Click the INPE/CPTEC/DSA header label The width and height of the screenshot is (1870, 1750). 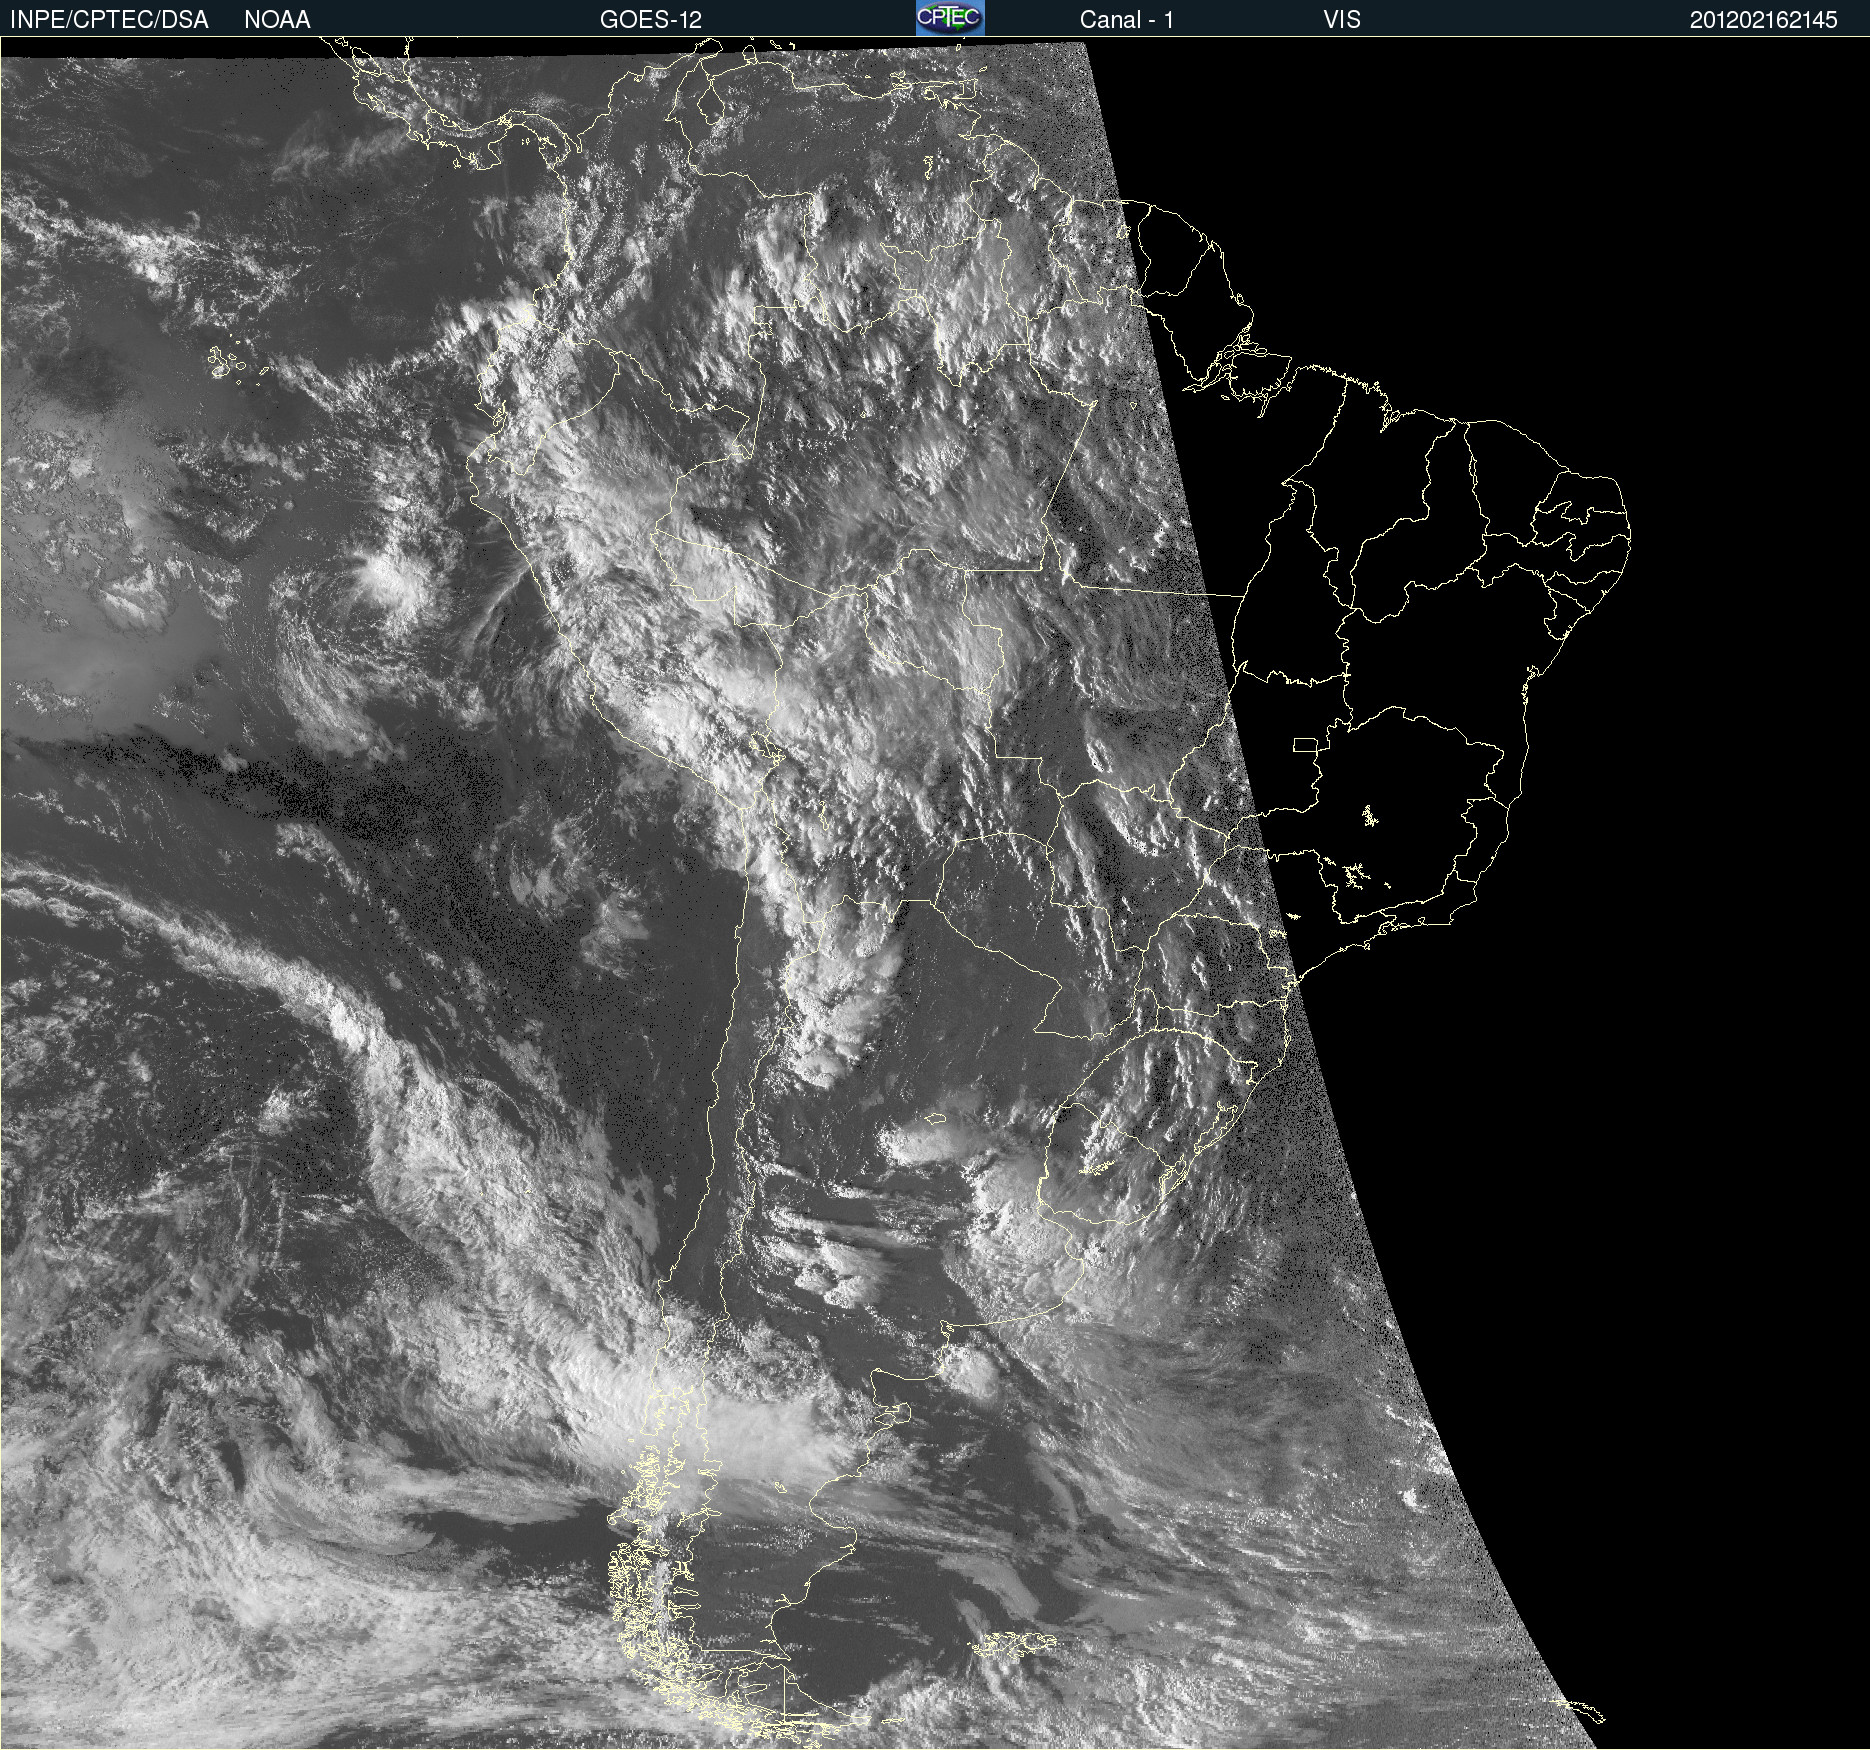109,20
